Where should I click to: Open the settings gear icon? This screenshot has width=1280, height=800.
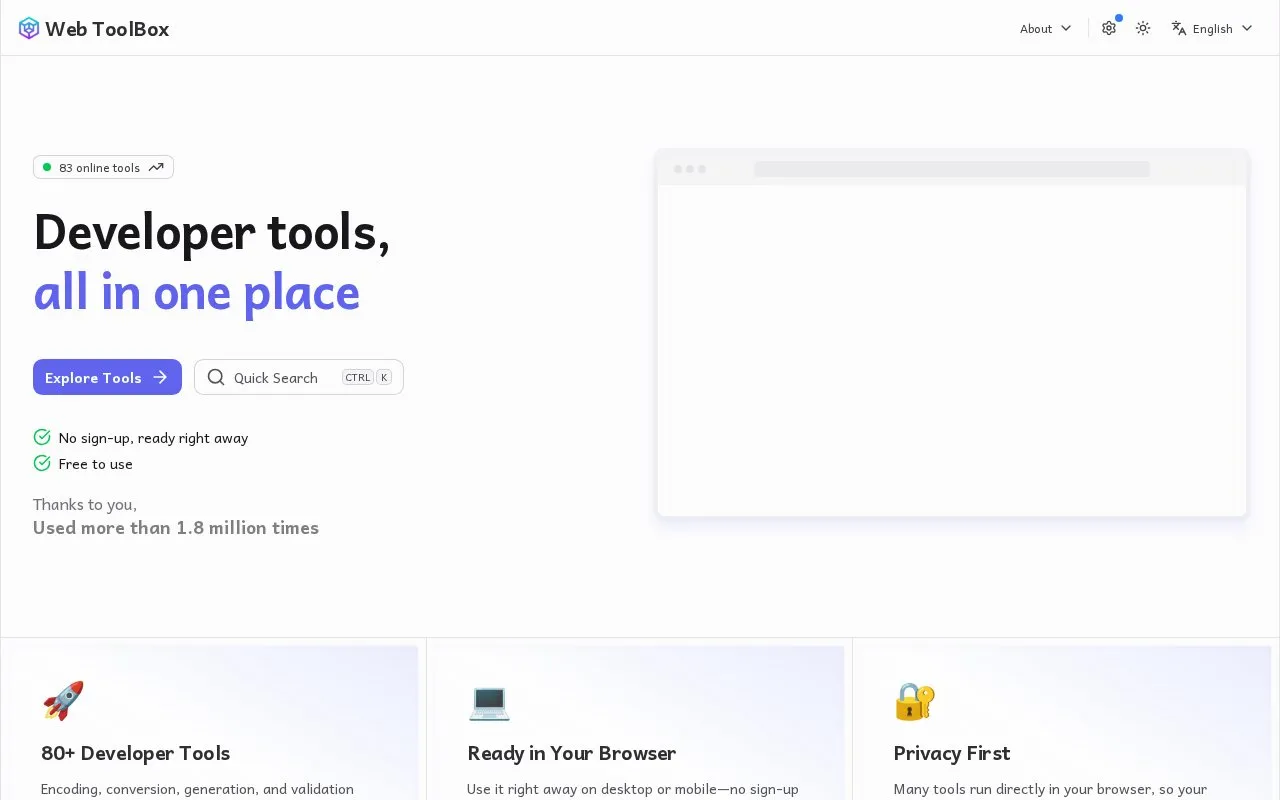coord(1109,28)
